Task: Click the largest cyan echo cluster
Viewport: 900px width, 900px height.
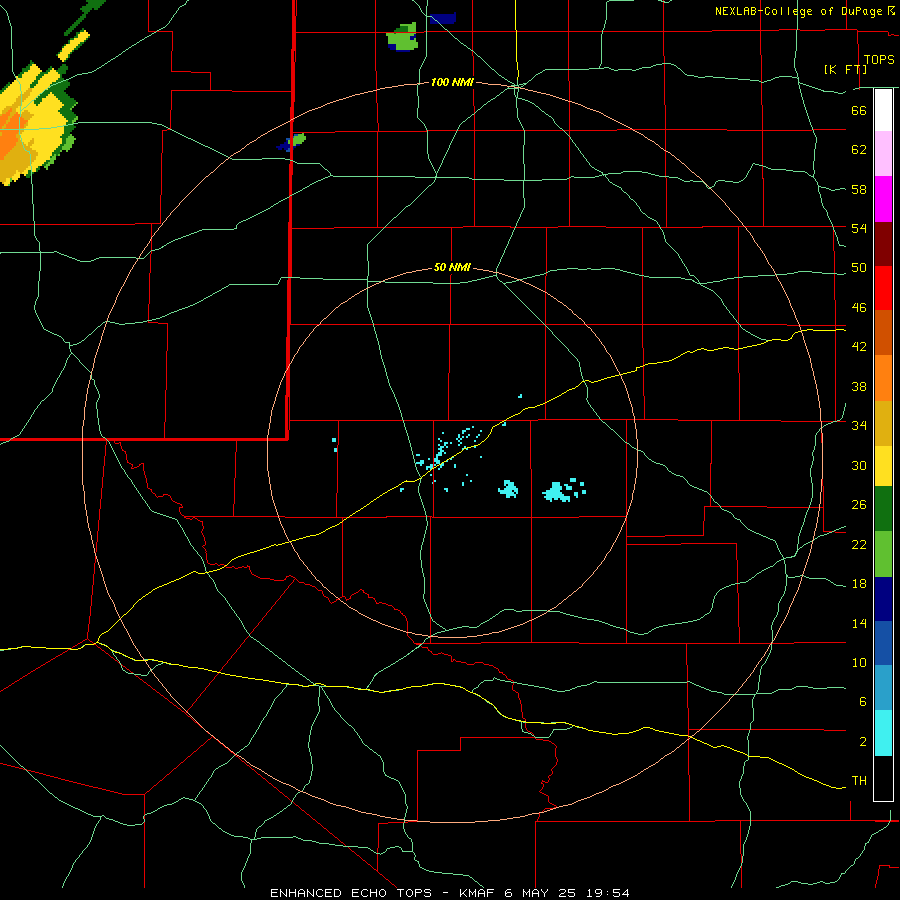Action: (556, 492)
